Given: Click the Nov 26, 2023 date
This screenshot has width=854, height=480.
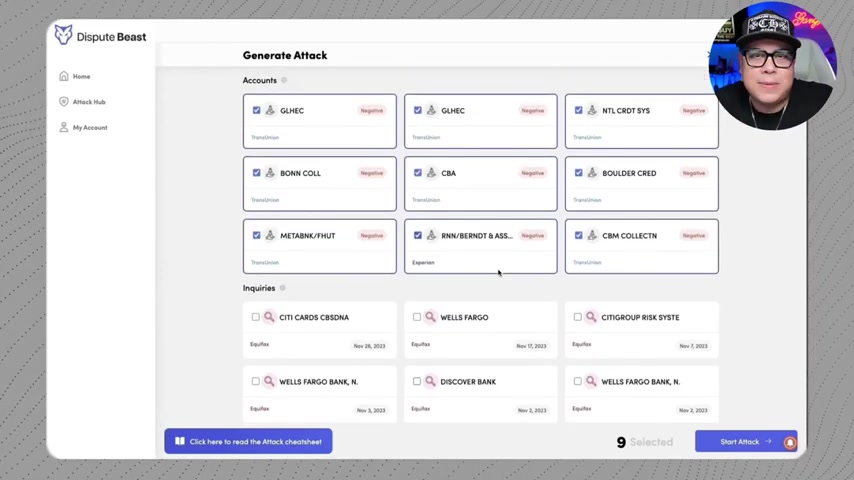Looking at the screenshot, I should tap(369, 346).
